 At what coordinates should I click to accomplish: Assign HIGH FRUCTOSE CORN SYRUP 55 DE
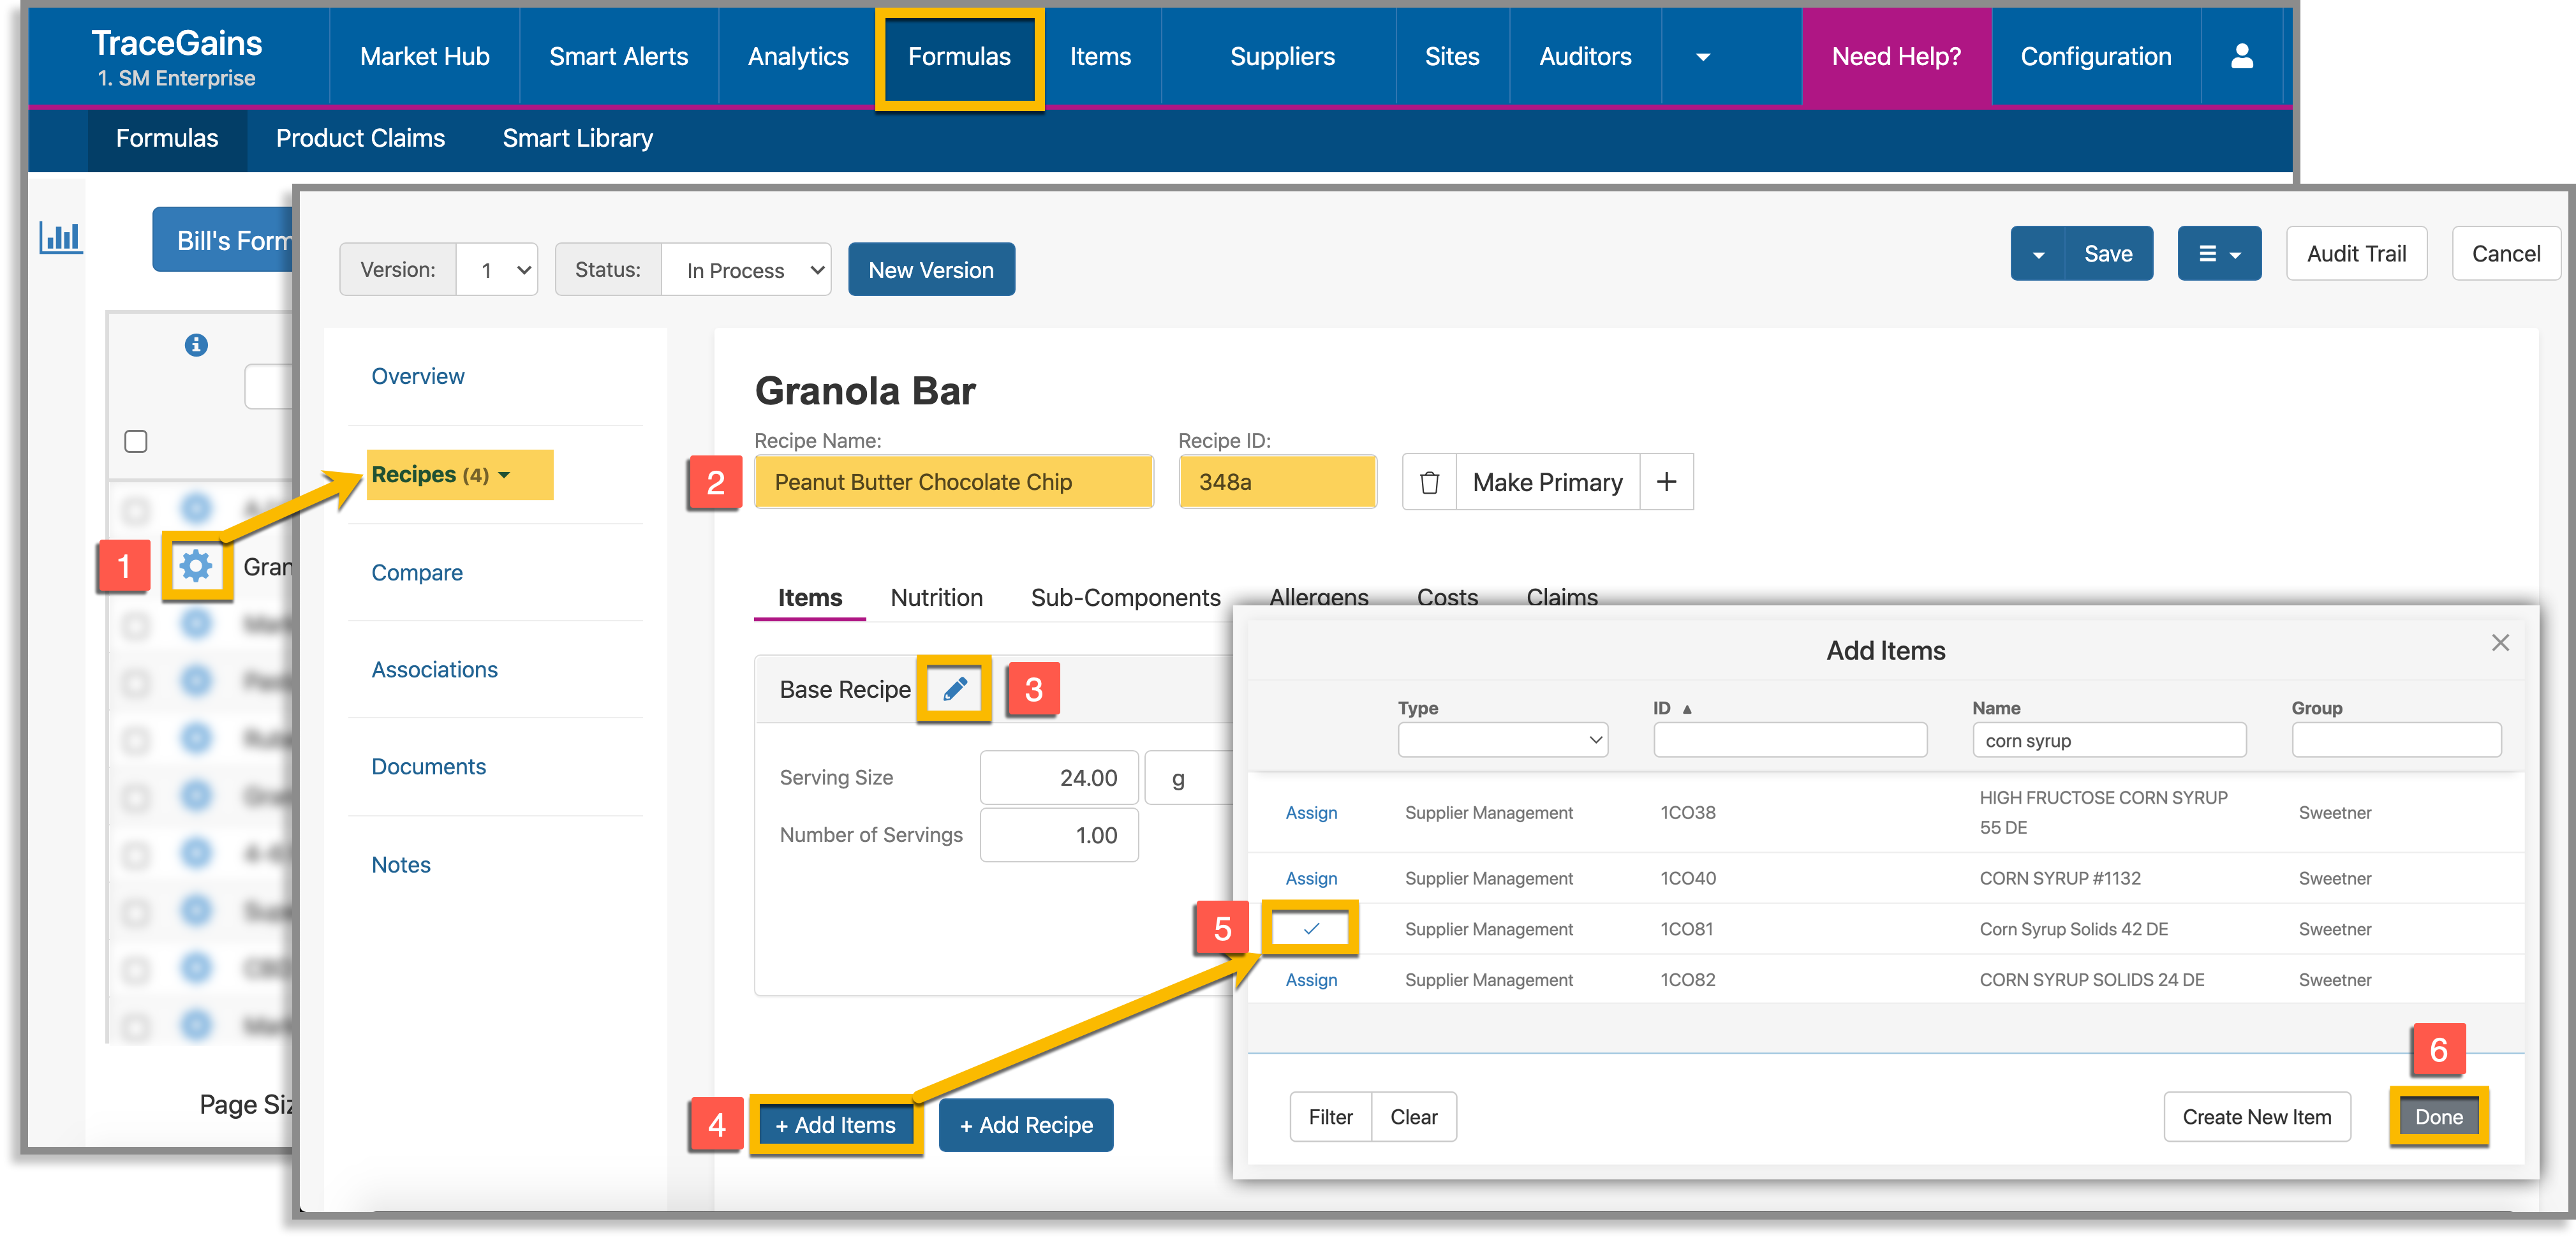(x=1311, y=813)
